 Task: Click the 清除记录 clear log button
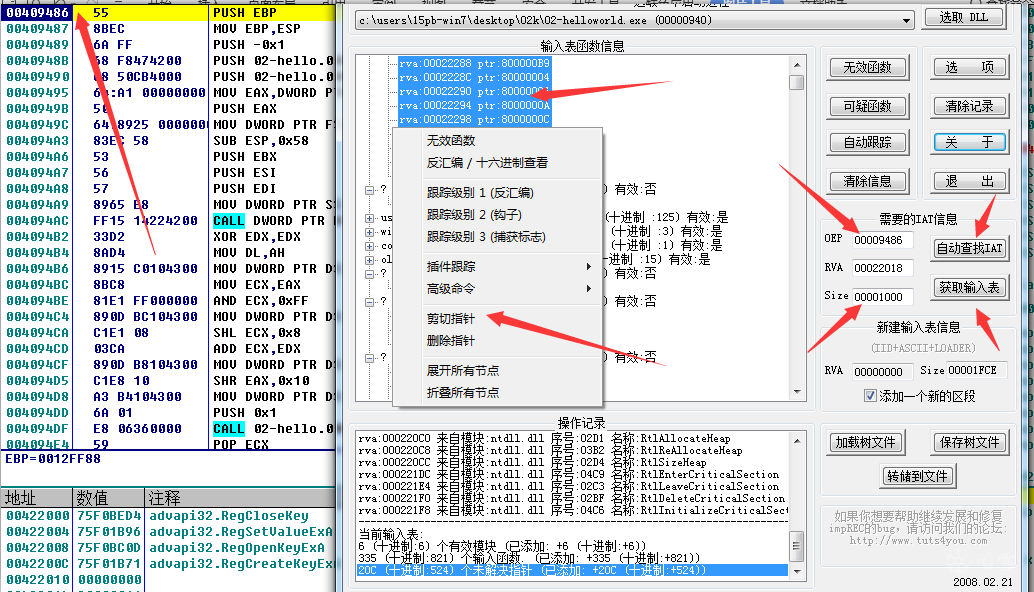[x=969, y=106]
